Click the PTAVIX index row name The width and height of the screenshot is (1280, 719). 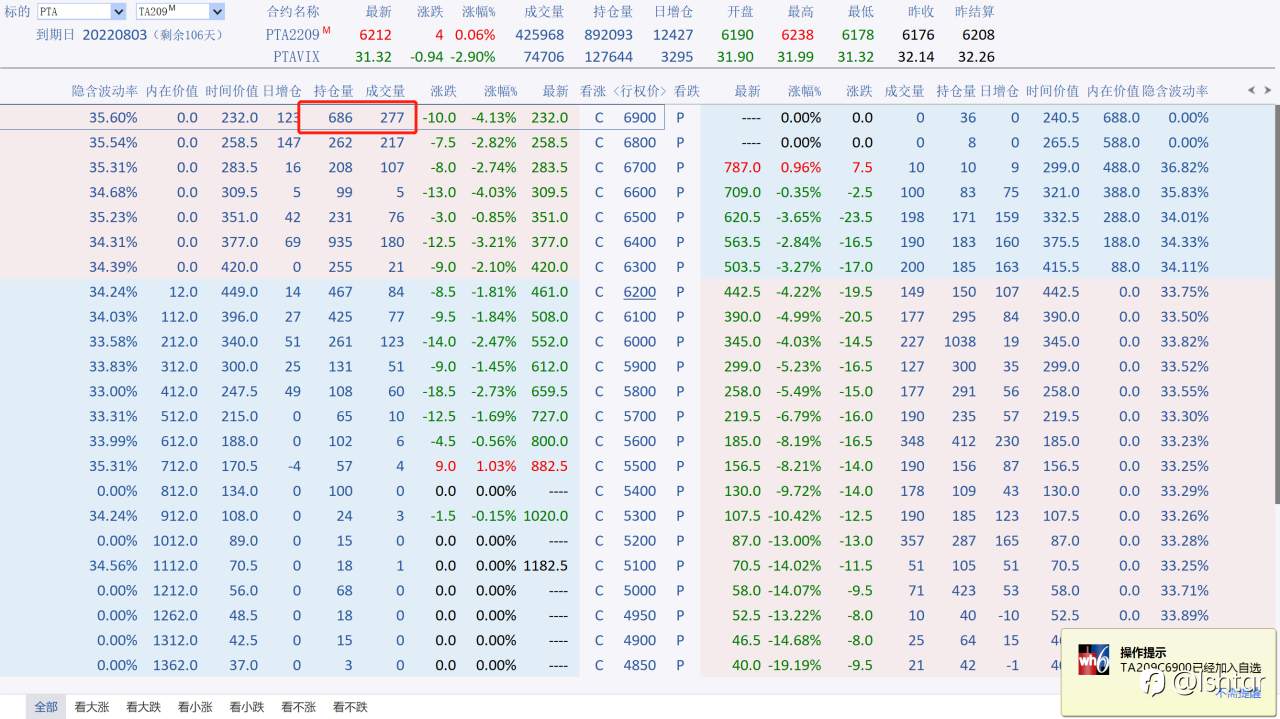[x=296, y=57]
